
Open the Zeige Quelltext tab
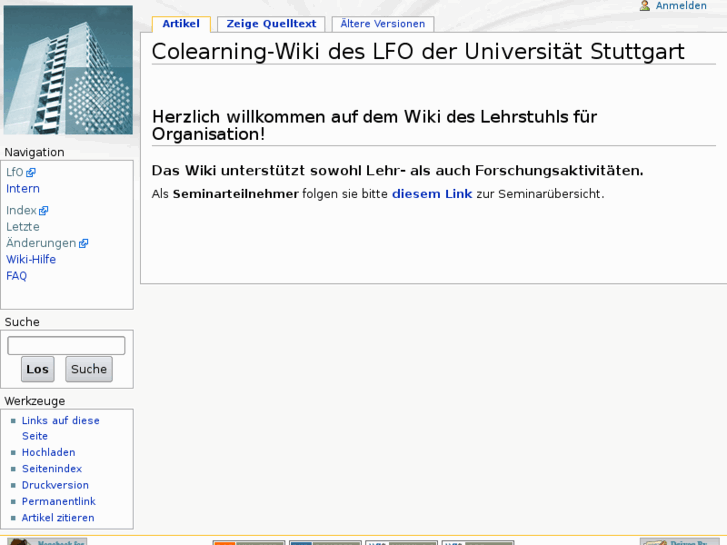pyautogui.click(x=271, y=24)
